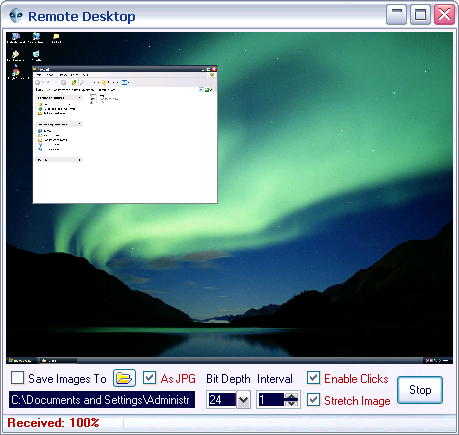
Task: Click the red close button of remote Explorer window
Action: click(214, 69)
